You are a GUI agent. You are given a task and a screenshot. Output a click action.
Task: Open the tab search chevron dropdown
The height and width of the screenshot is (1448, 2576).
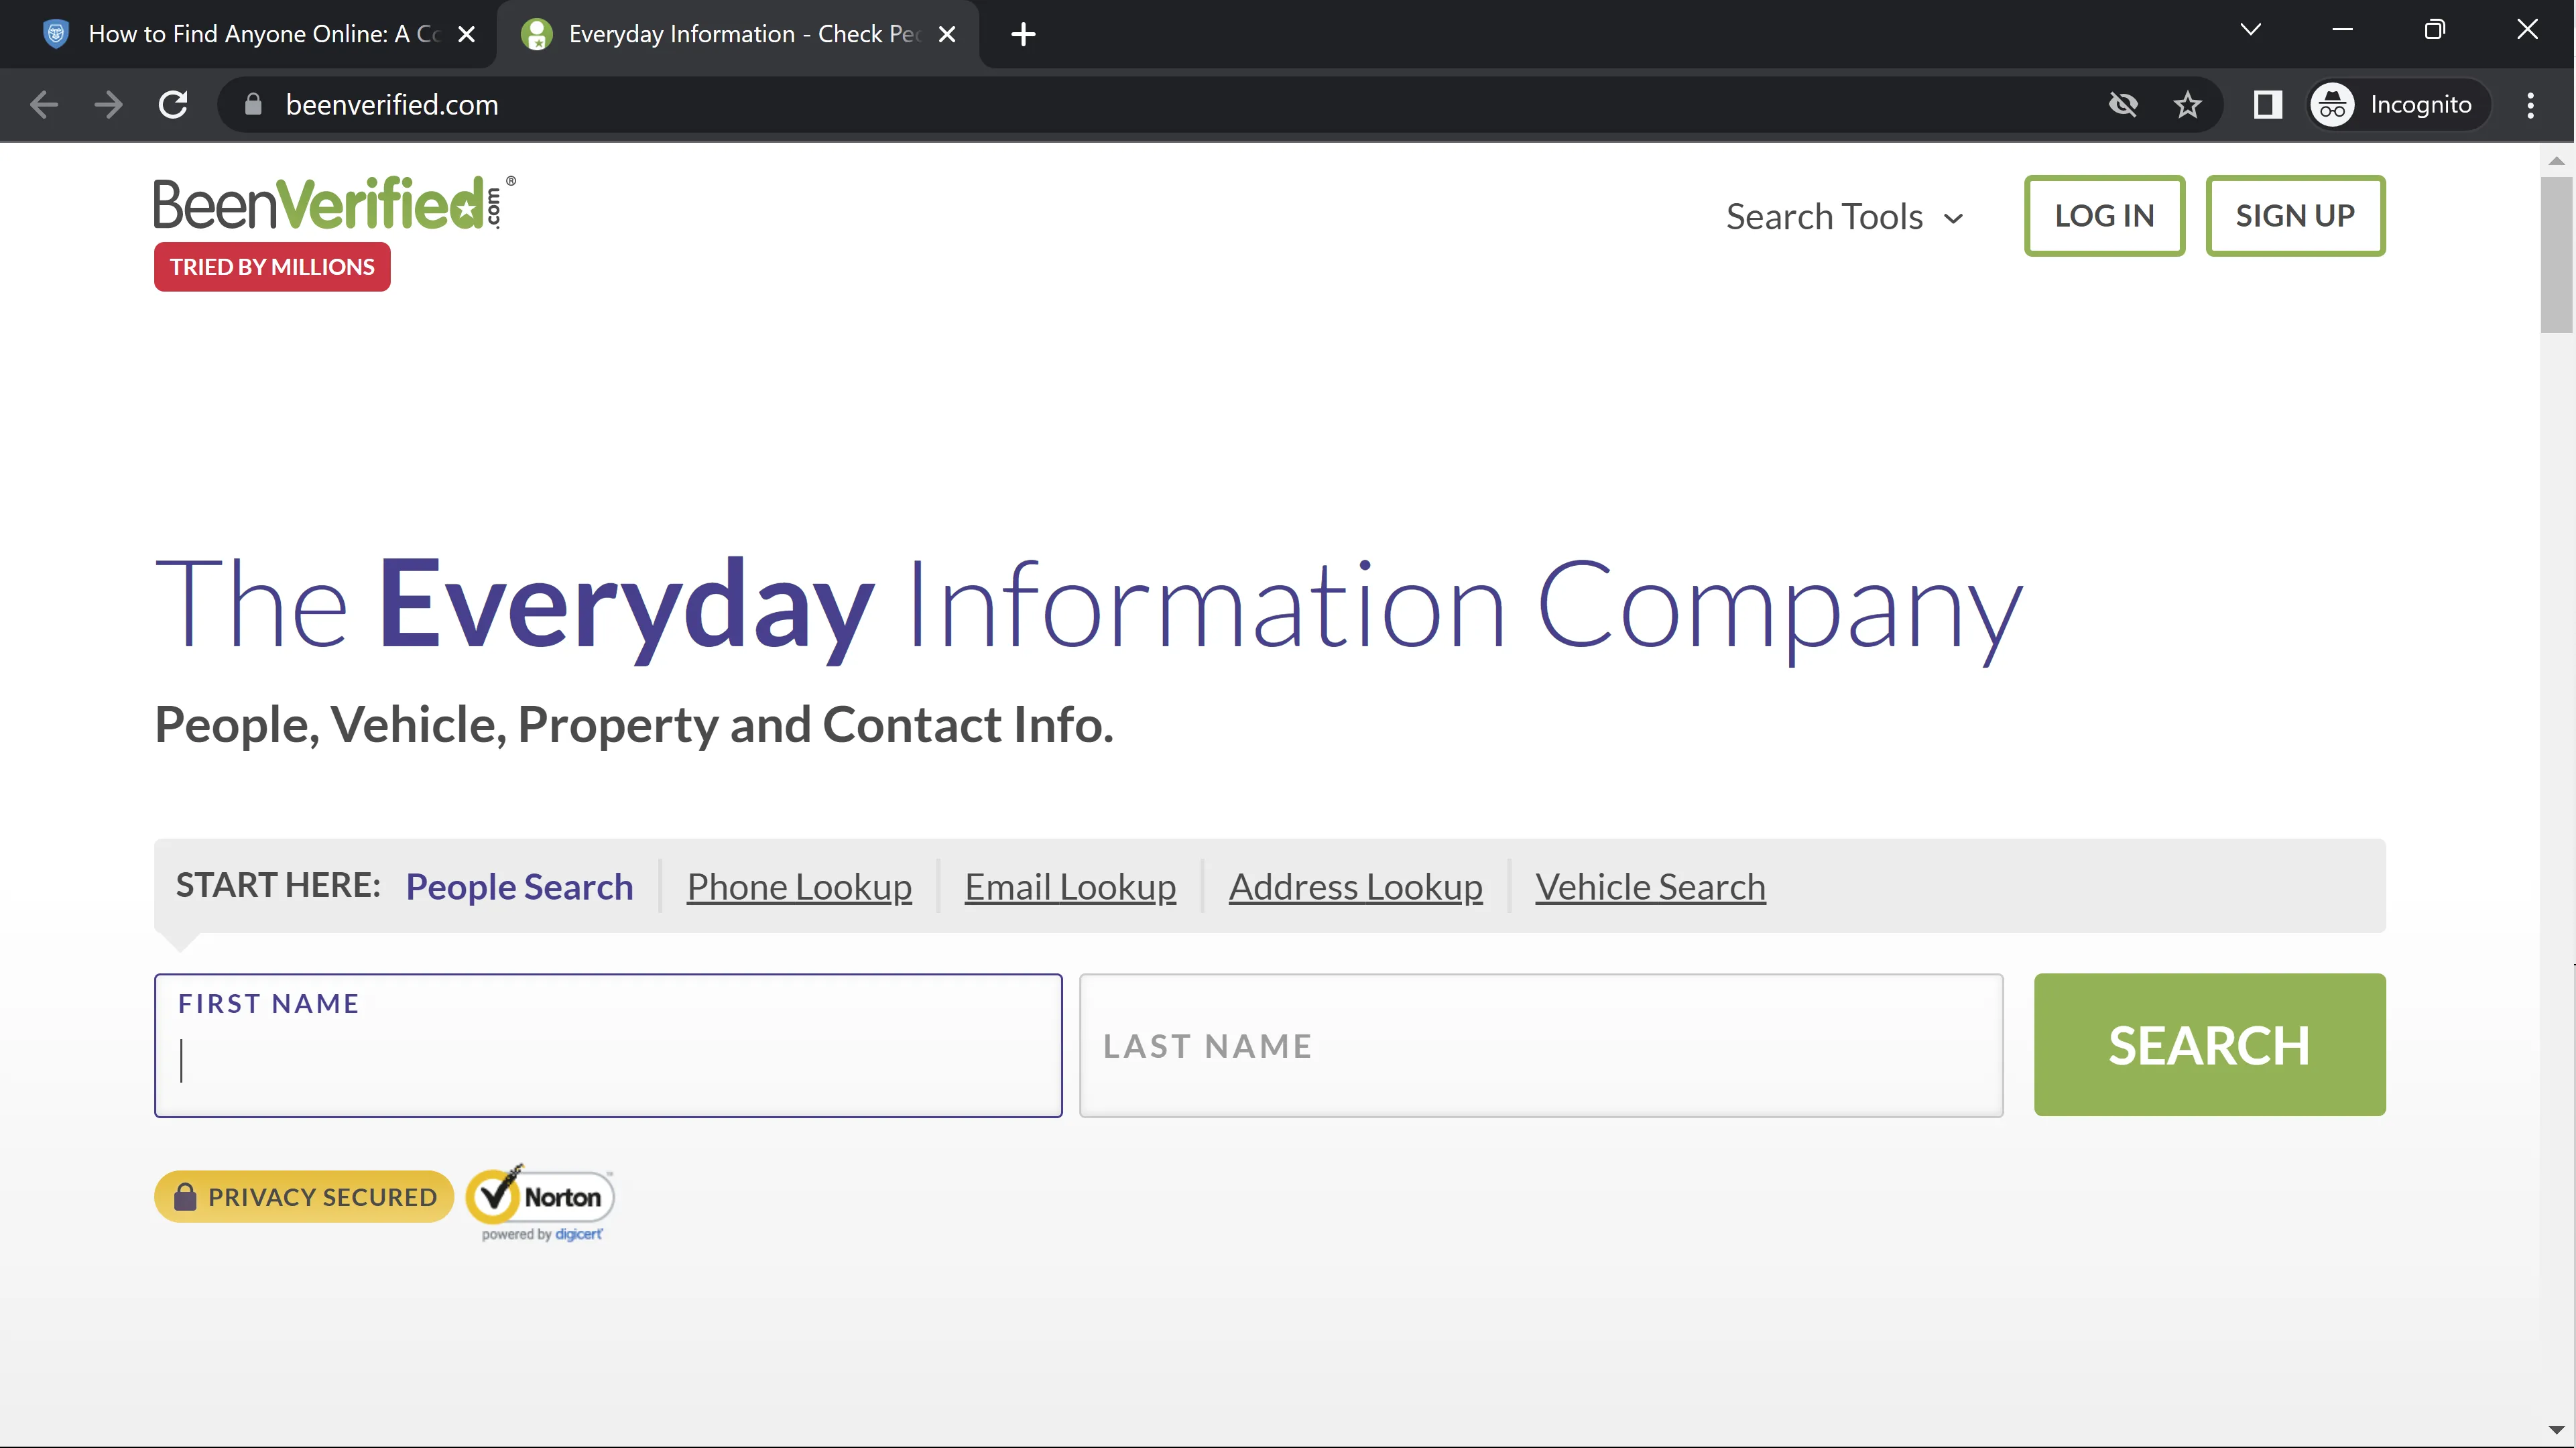pos(2250,30)
